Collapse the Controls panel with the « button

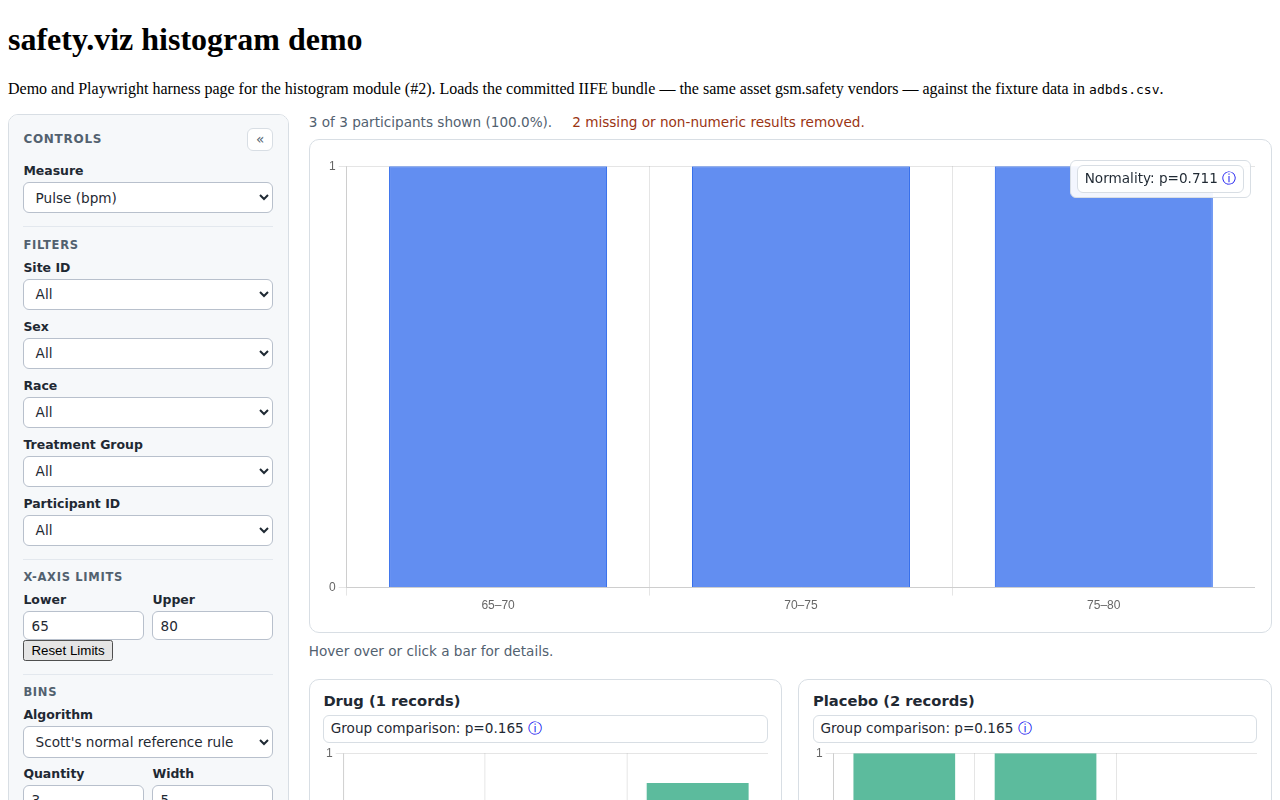[x=260, y=139]
